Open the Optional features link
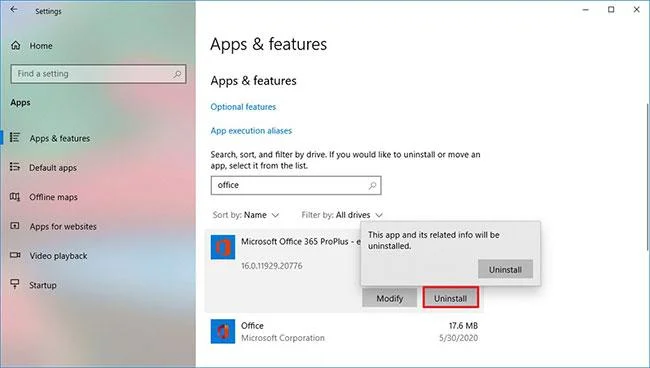Image resolution: width=650 pixels, height=368 pixels. 243,107
